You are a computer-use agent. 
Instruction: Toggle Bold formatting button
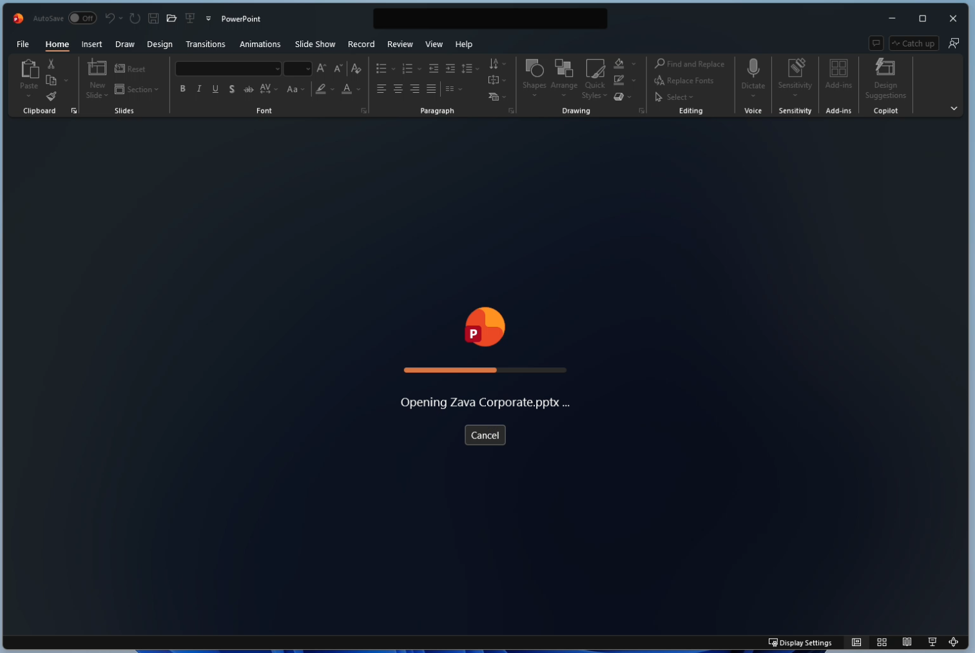click(x=182, y=89)
